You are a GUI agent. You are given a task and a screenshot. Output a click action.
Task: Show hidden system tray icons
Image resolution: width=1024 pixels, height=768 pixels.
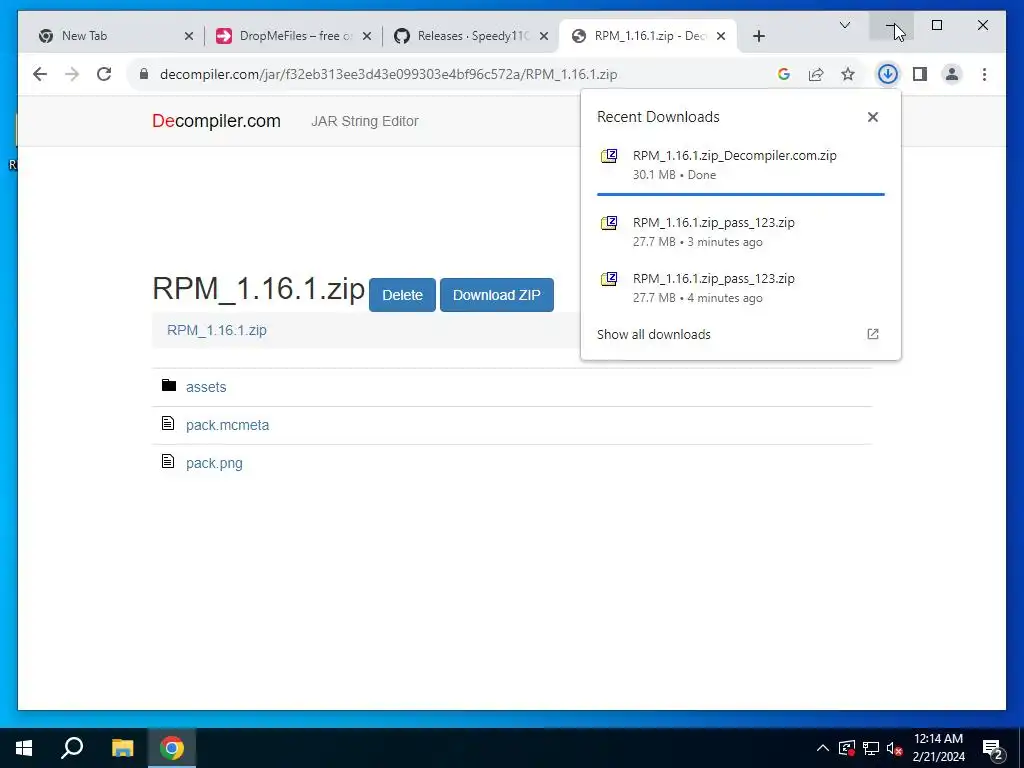coord(823,748)
